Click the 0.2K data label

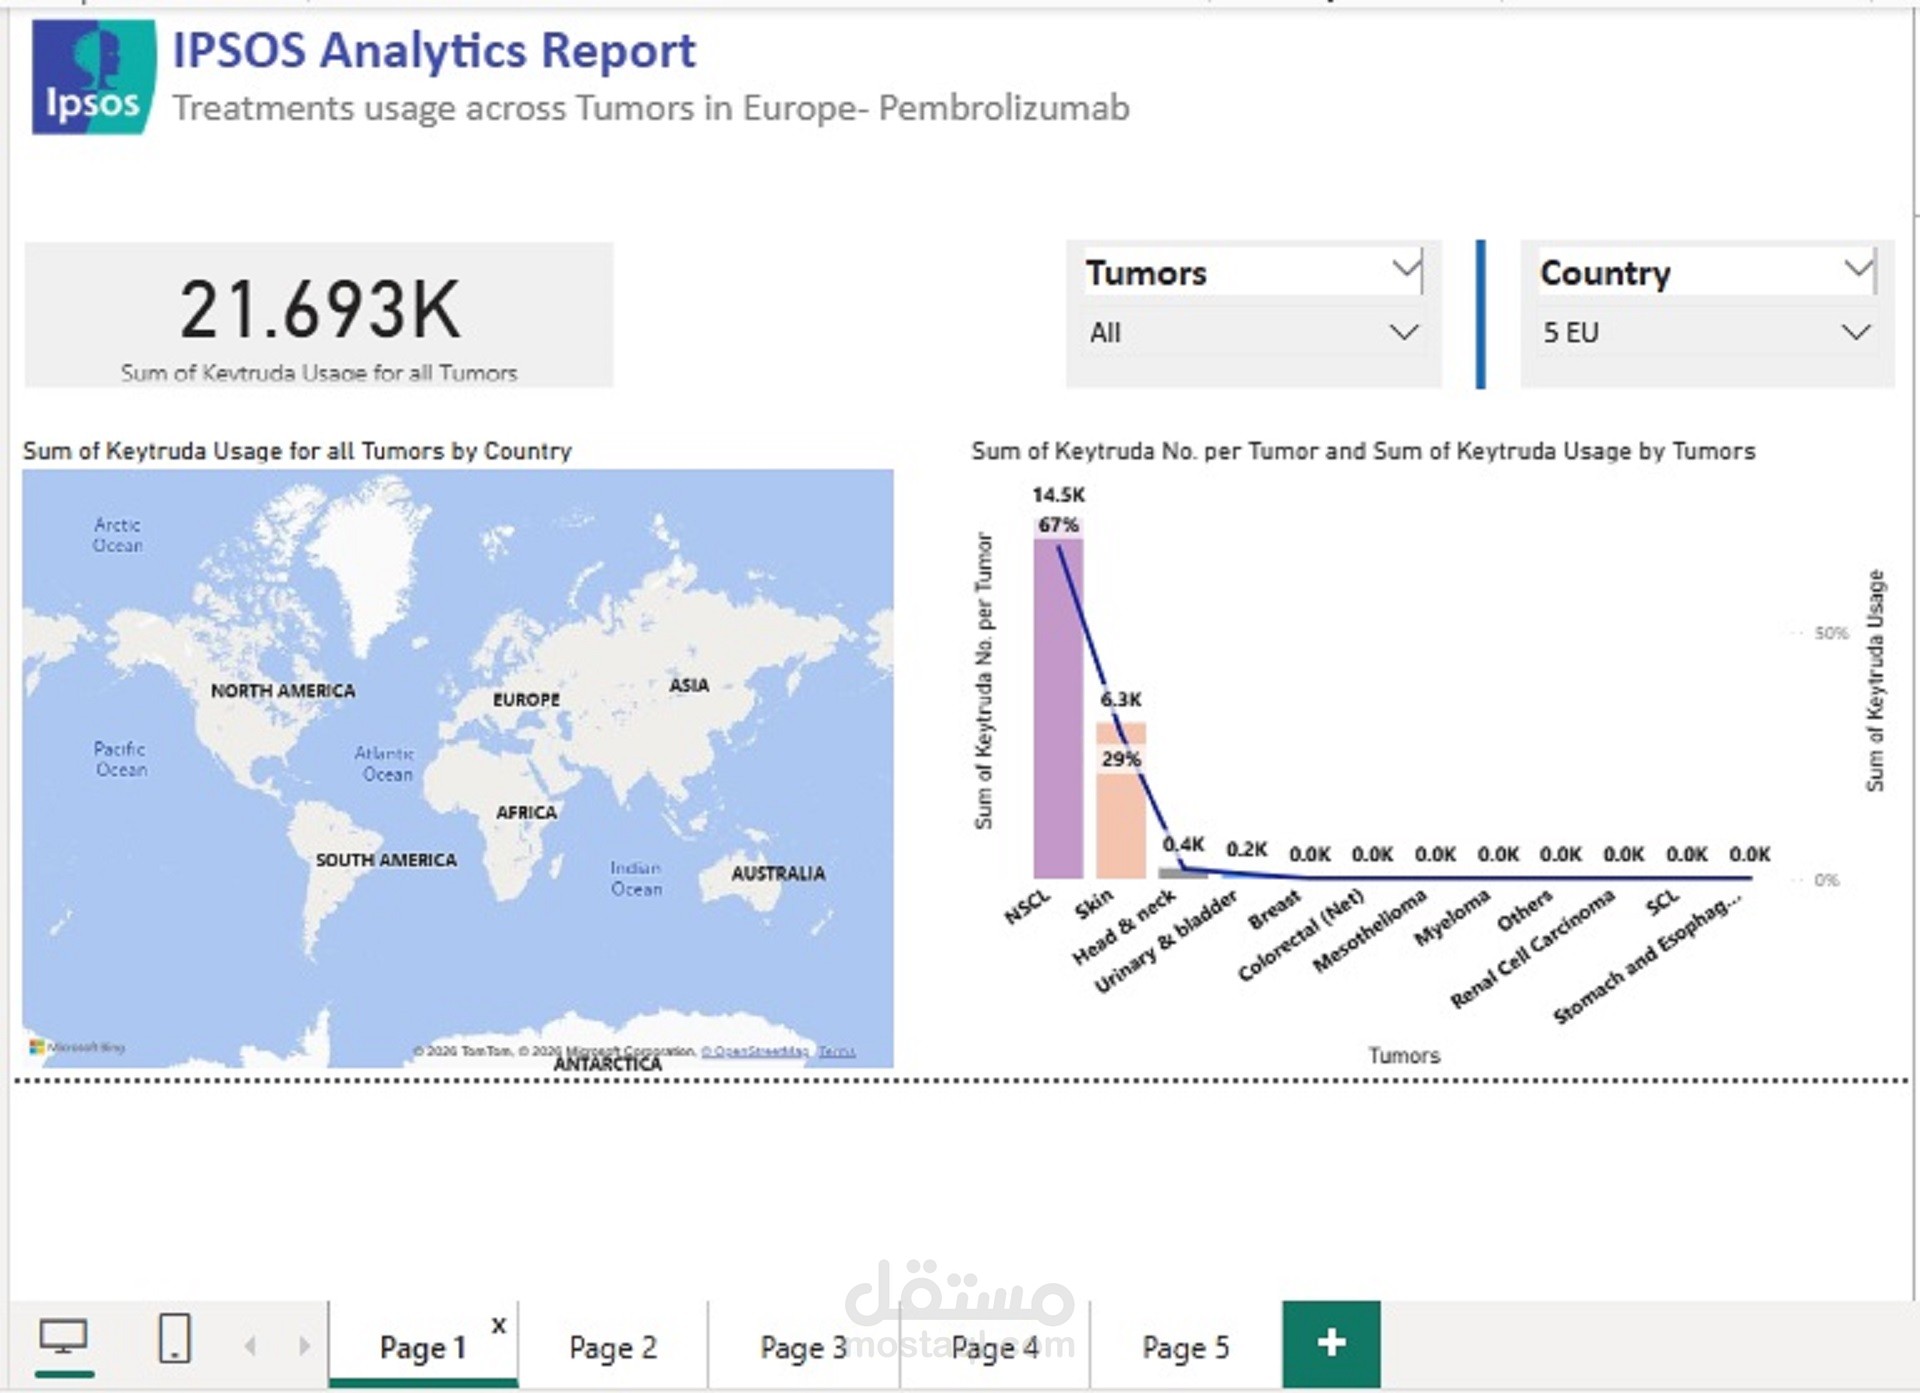1247,849
